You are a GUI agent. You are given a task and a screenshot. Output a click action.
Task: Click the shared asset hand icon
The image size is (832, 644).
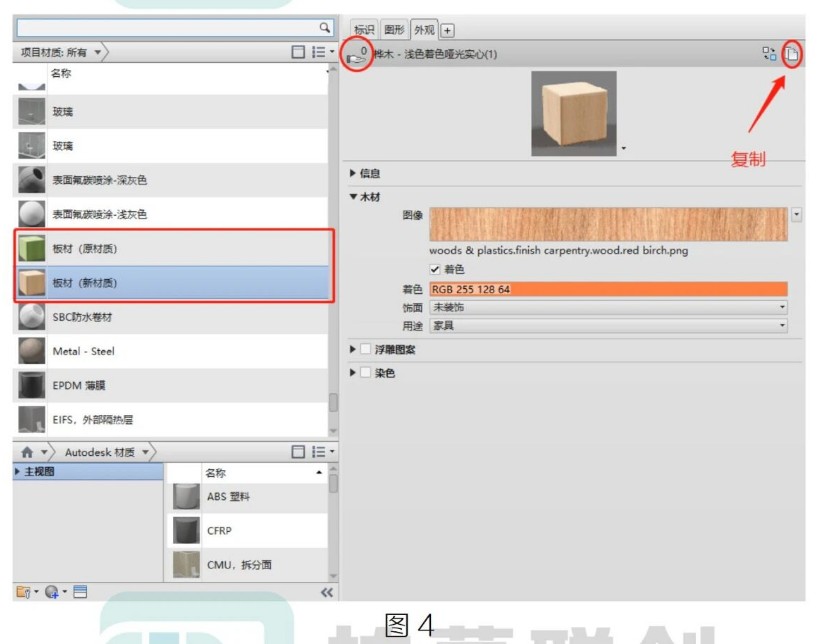click(x=357, y=55)
